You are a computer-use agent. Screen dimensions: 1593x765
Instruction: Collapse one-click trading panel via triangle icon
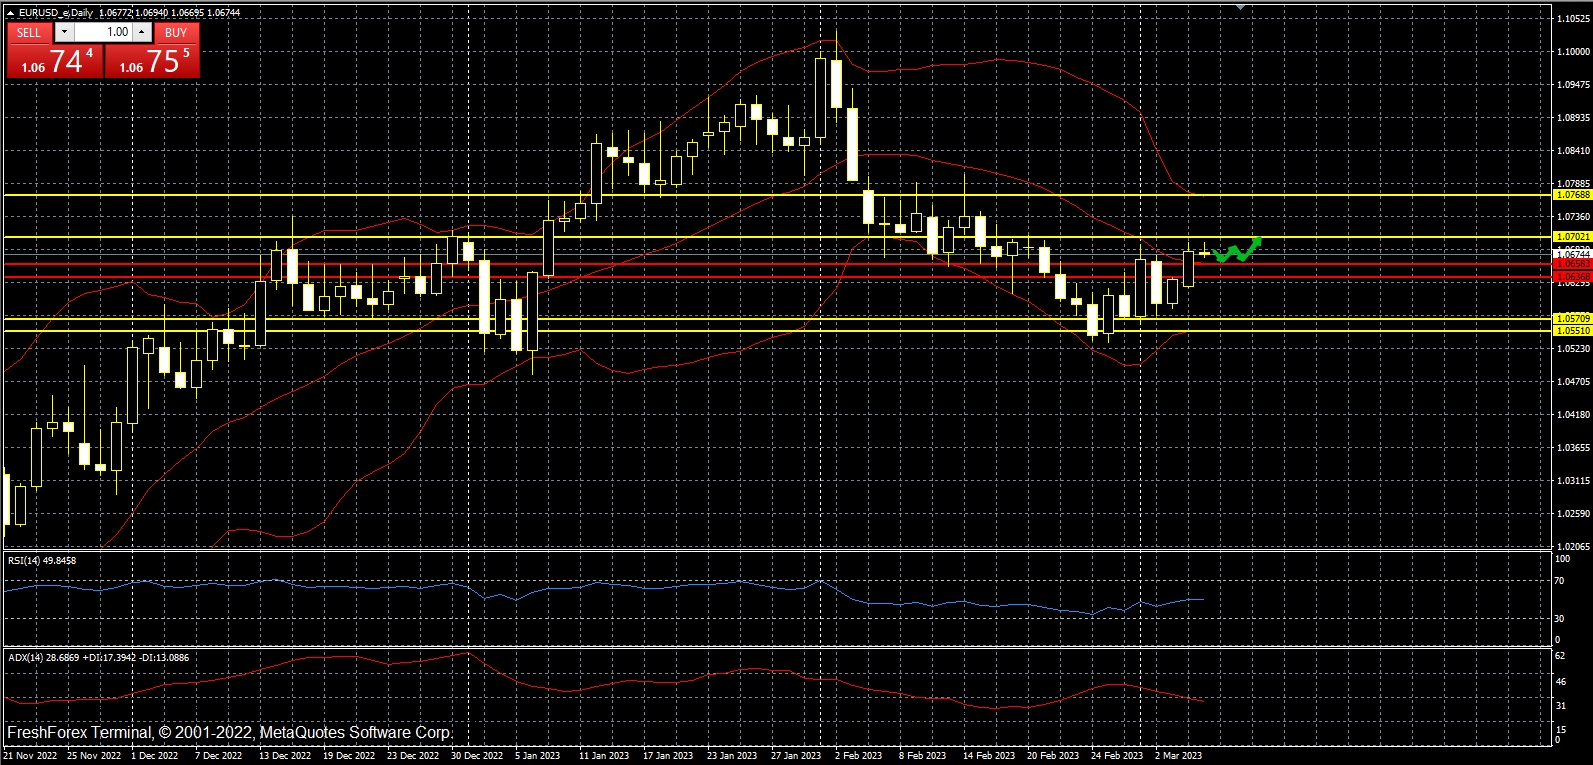pos(10,13)
